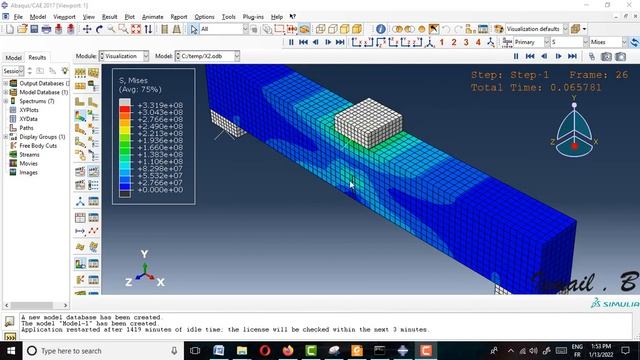Viewport: 640px width, 360px height.
Task: Open the Plug-ins menu
Action: click(253, 17)
